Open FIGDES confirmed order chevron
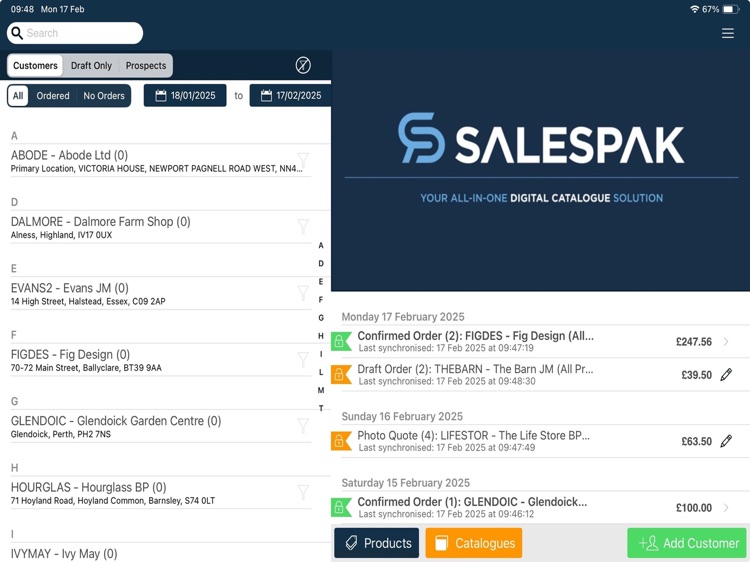Image resolution: width=750 pixels, height=562 pixels. click(x=726, y=342)
